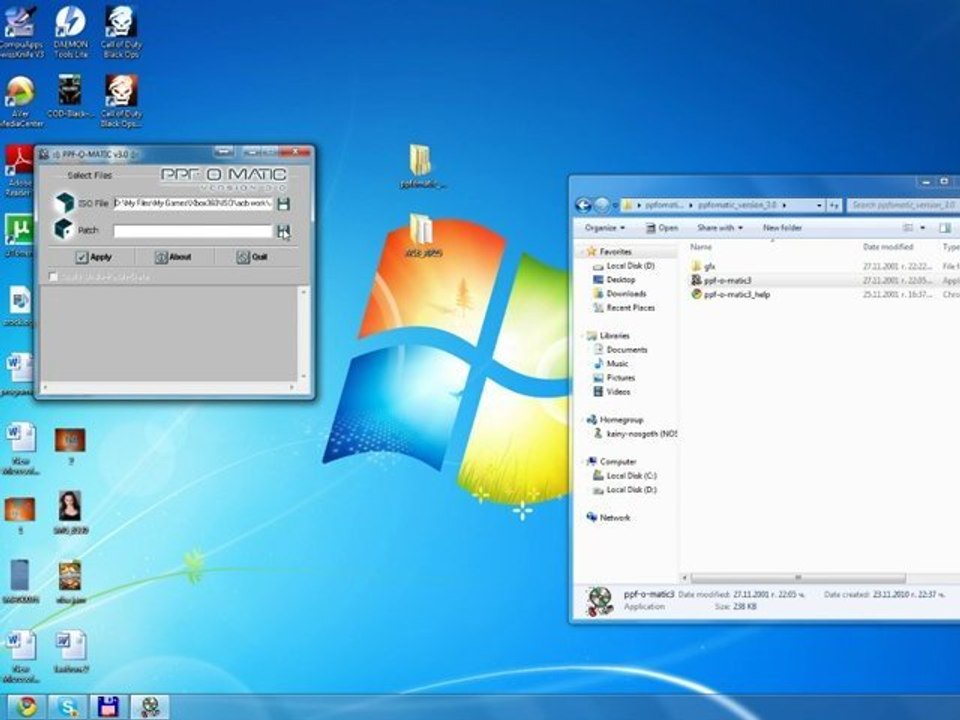Open the About dialog in PPF-O-MATIC

tap(173, 257)
